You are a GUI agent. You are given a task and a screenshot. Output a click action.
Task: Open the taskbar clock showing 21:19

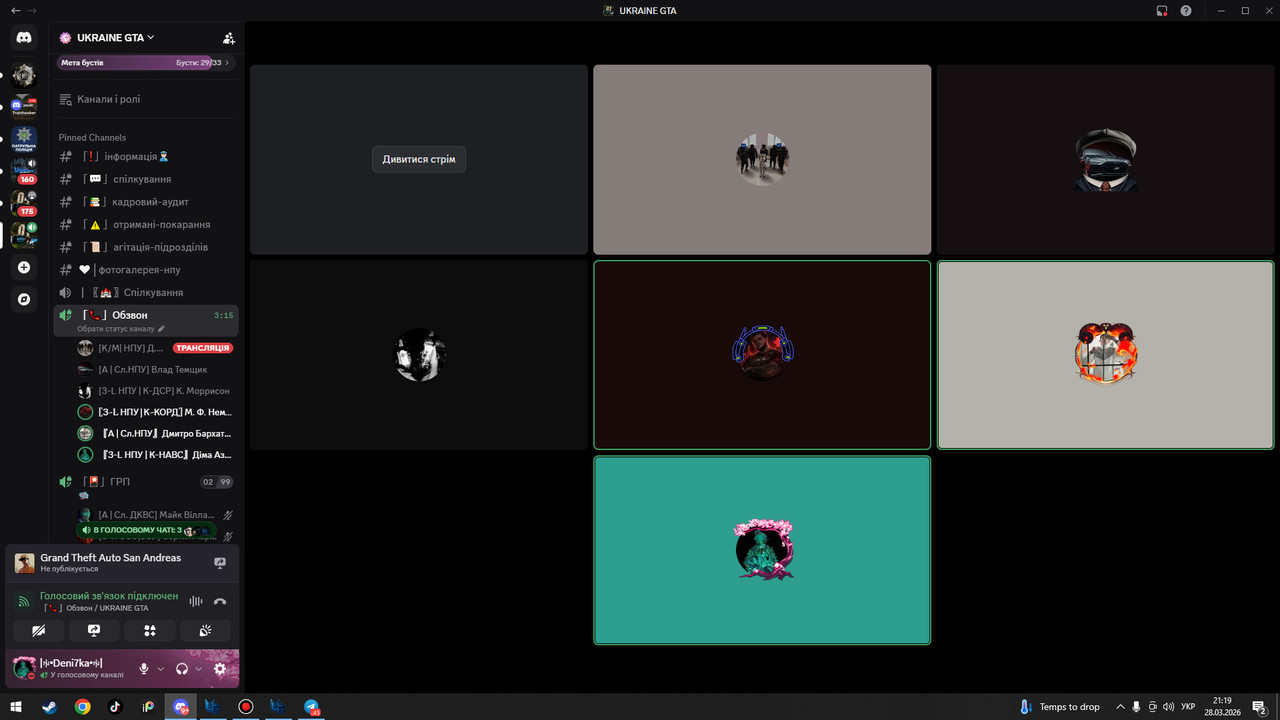click(1222, 707)
